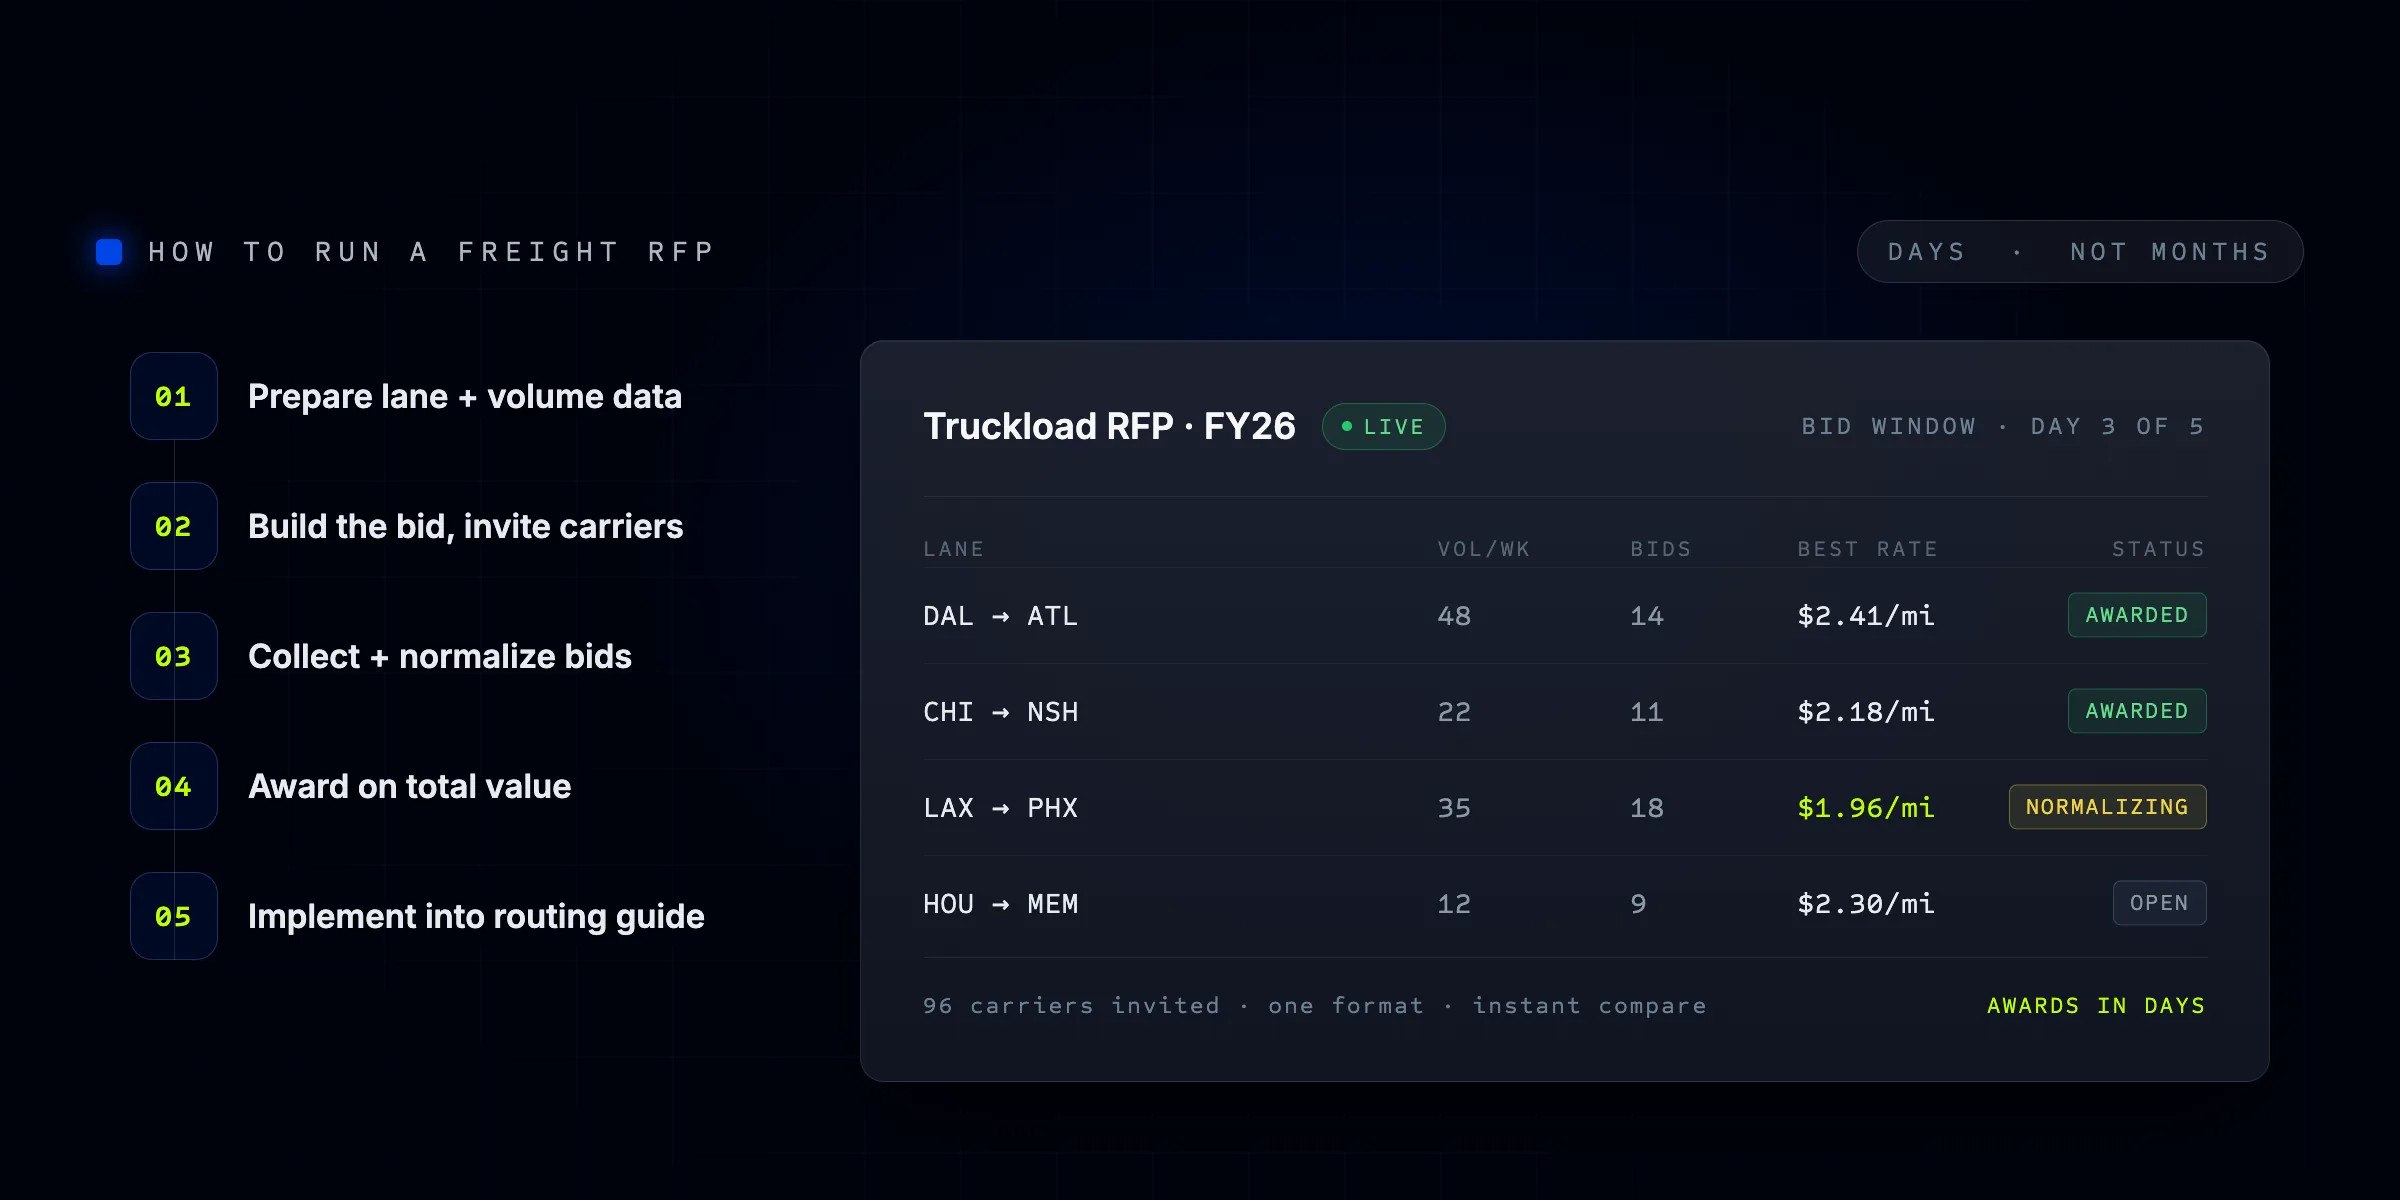Select step badge 03
This screenshot has width=2400, height=1200.
(x=174, y=656)
